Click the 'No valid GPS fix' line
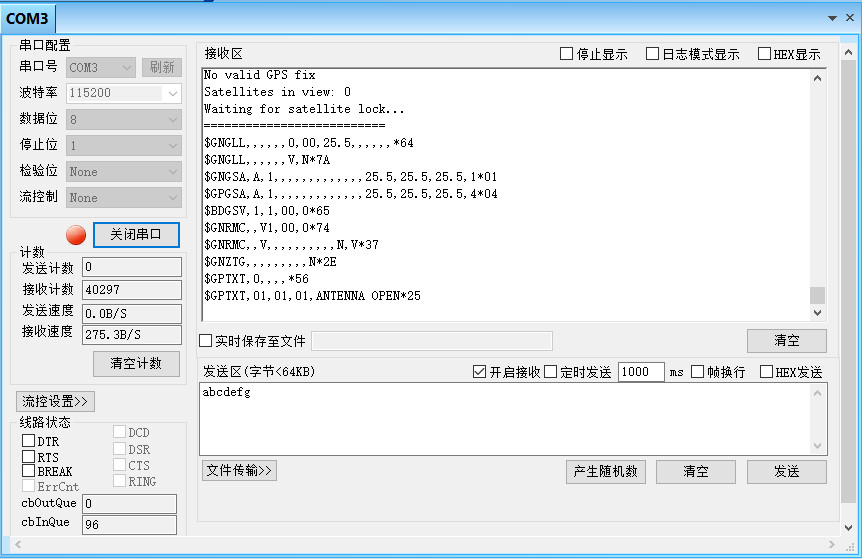Image resolution: width=862 pixels, height=559 pixels. [259, 75]
